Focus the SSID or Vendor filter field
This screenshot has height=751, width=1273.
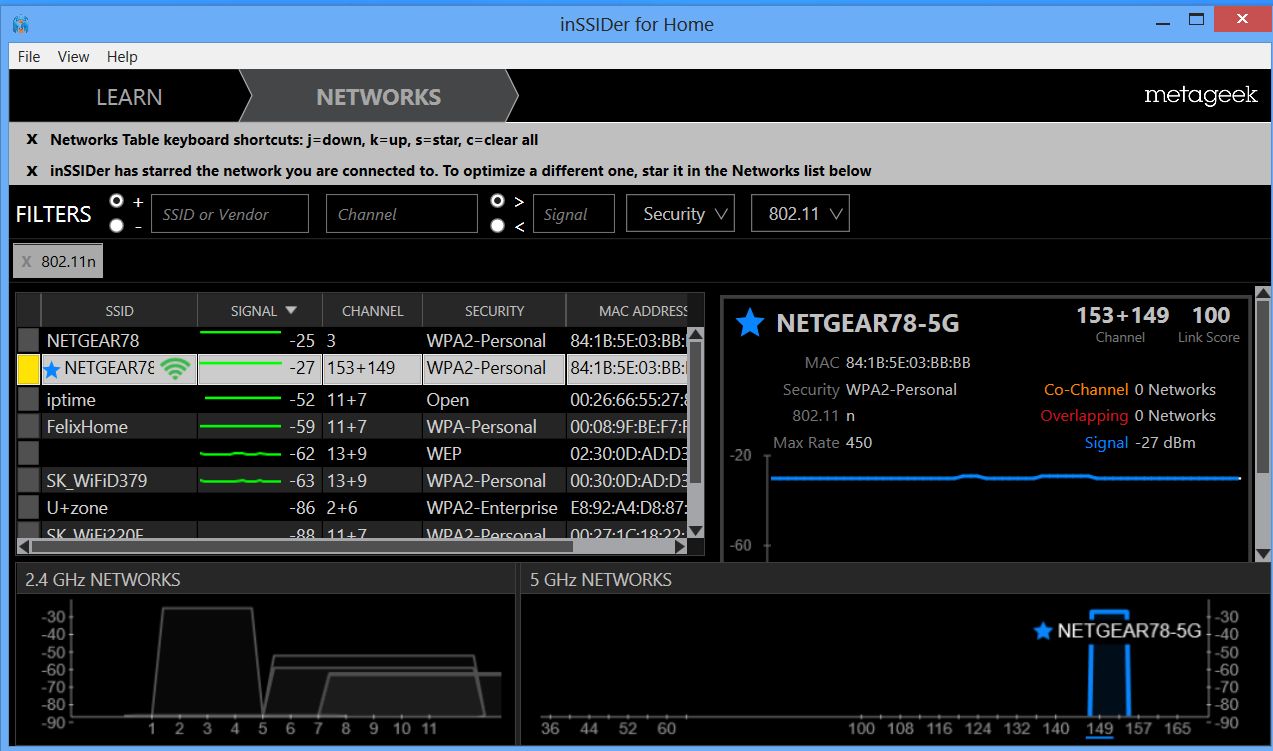(230, 214)
